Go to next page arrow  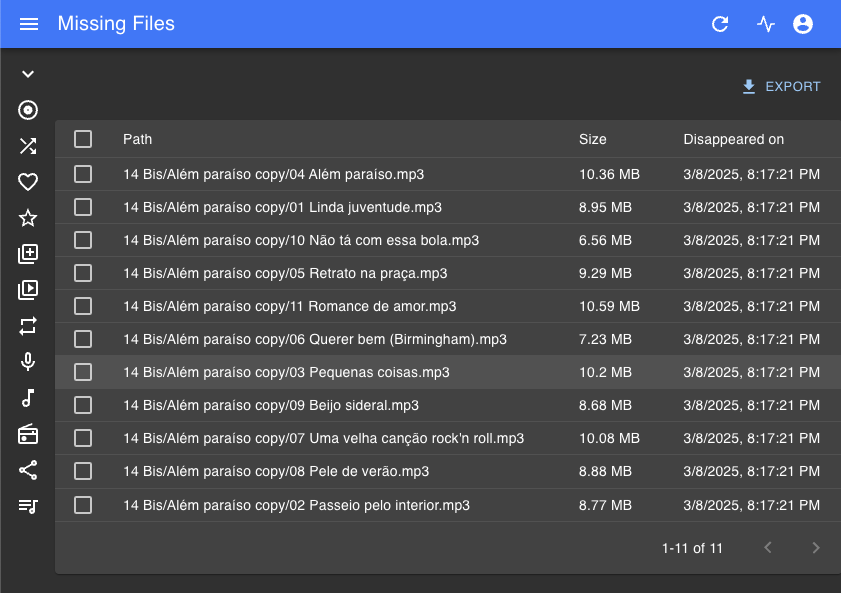(x=815, y=547)
